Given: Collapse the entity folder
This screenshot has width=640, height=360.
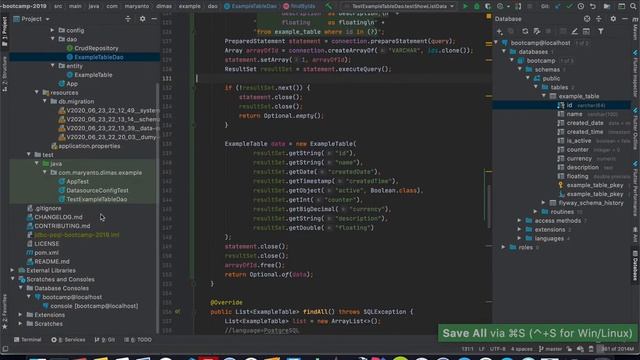Looking at the screenshot, I should coord(53,65).
